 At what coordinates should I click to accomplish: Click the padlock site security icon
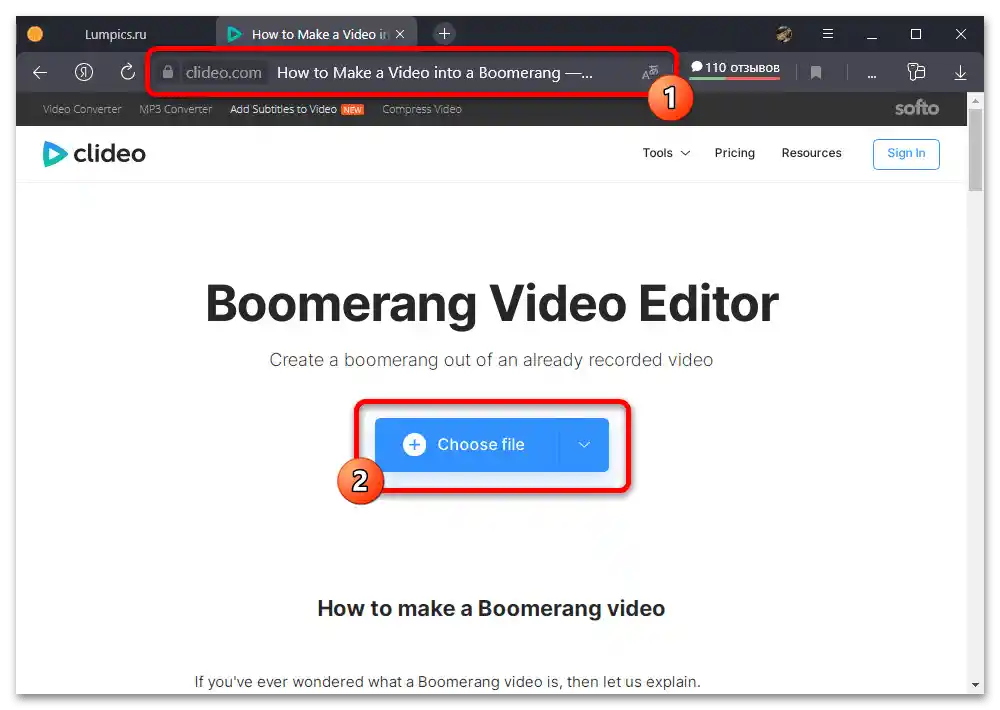click(x=168, y=72)
